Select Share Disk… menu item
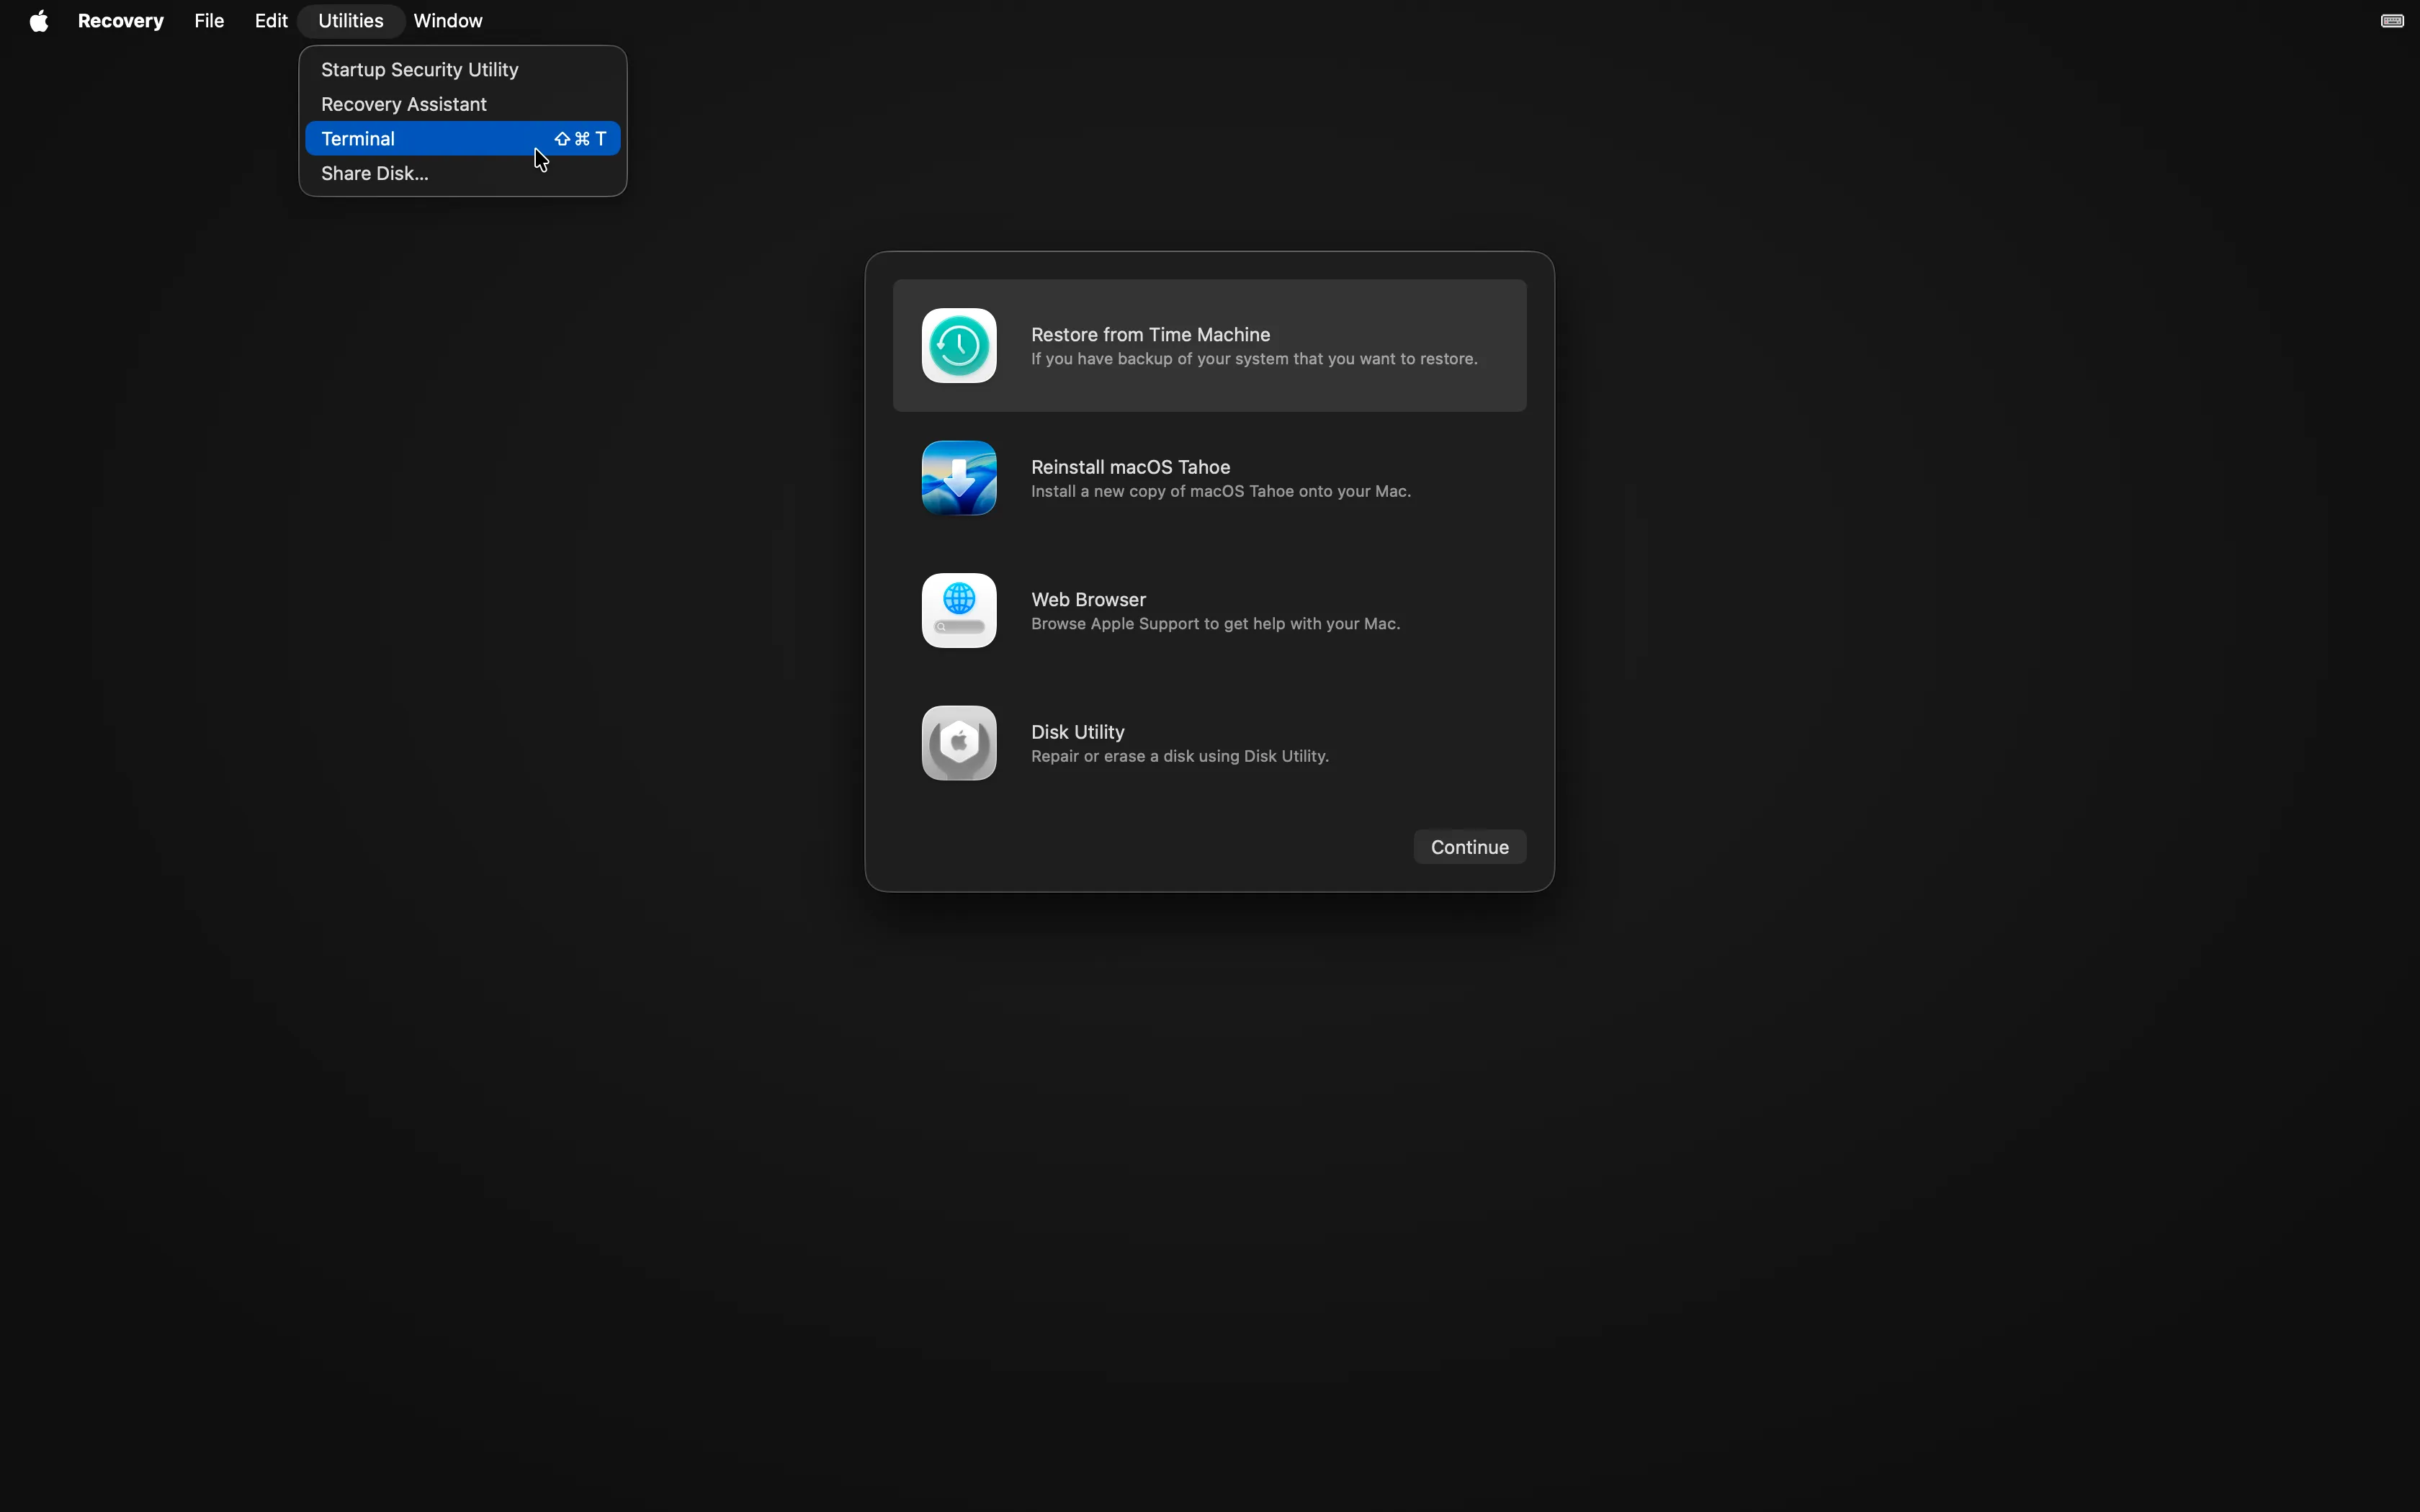Screen dimensions: 2420x1512 (463, 174)
